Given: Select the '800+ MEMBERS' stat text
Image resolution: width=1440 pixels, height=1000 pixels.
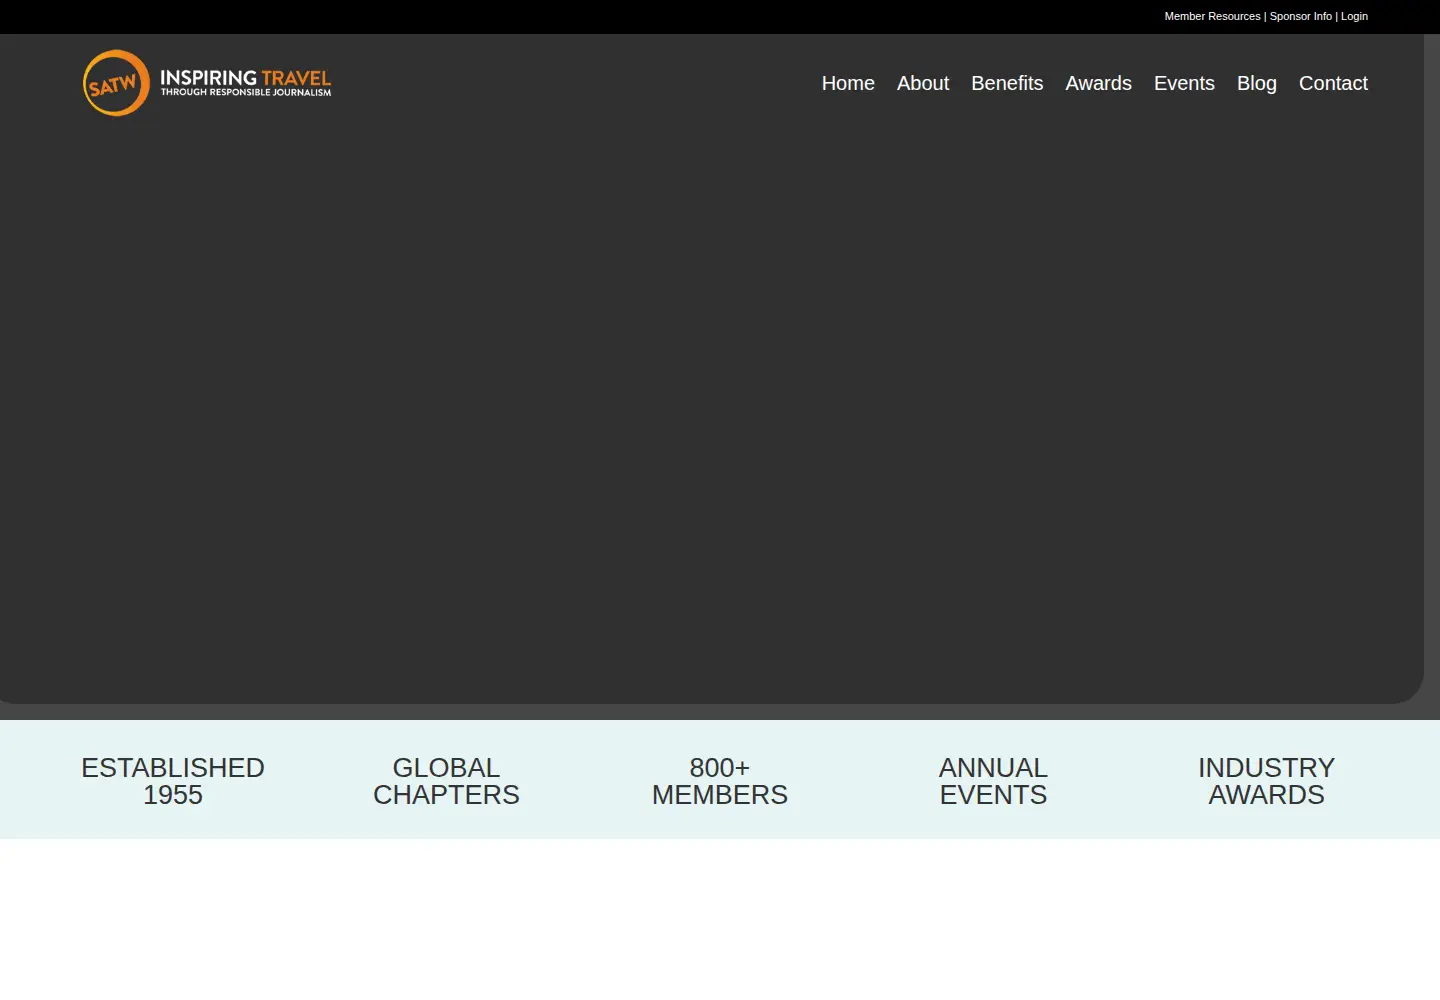Looking at the screenshot, I should coord(720,781).
